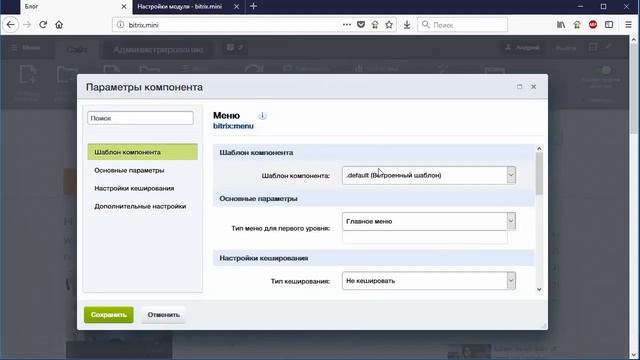This screenshot has width=640, height=360.
Task: Click the bitrix:menu component link
Action: pyautogui.click(x=233, y=126)
